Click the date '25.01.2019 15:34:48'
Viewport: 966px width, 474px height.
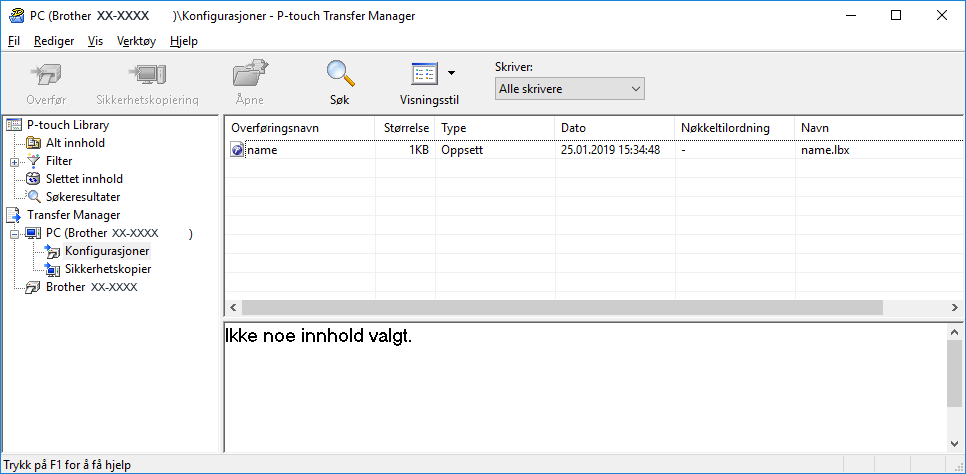click(x=611, y=150)
